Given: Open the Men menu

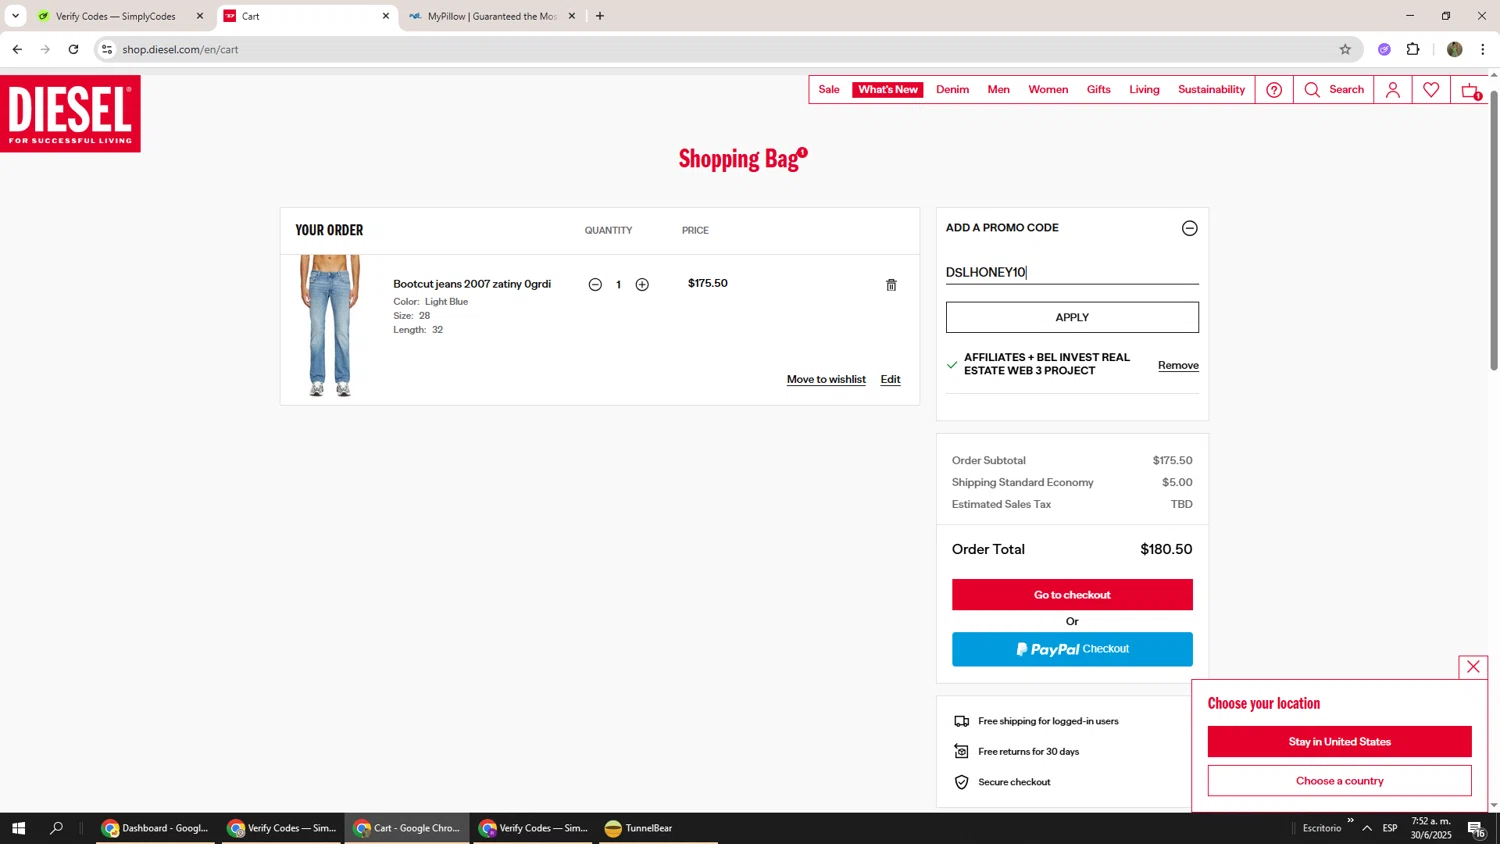Looking at the screenshot, I should coord(999,90).
